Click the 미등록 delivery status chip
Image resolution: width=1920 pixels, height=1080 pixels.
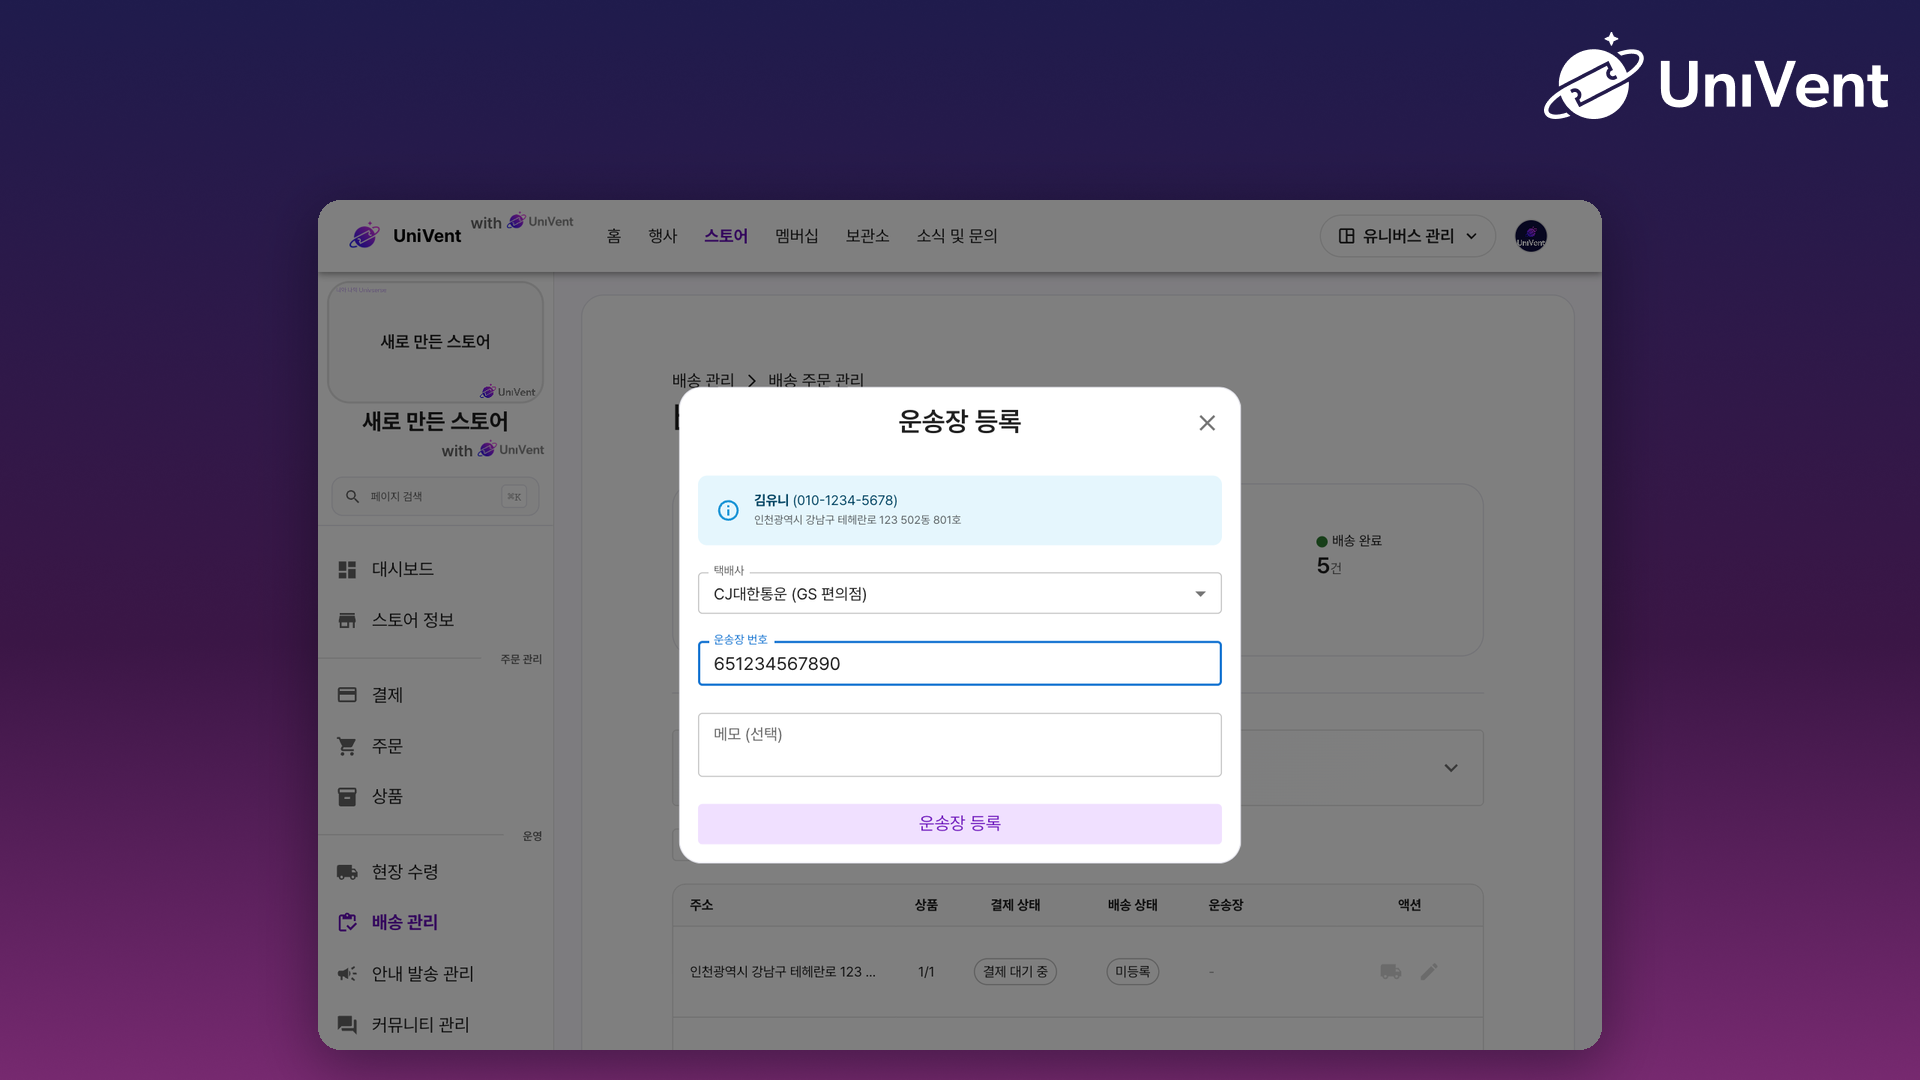point(1132,971)
